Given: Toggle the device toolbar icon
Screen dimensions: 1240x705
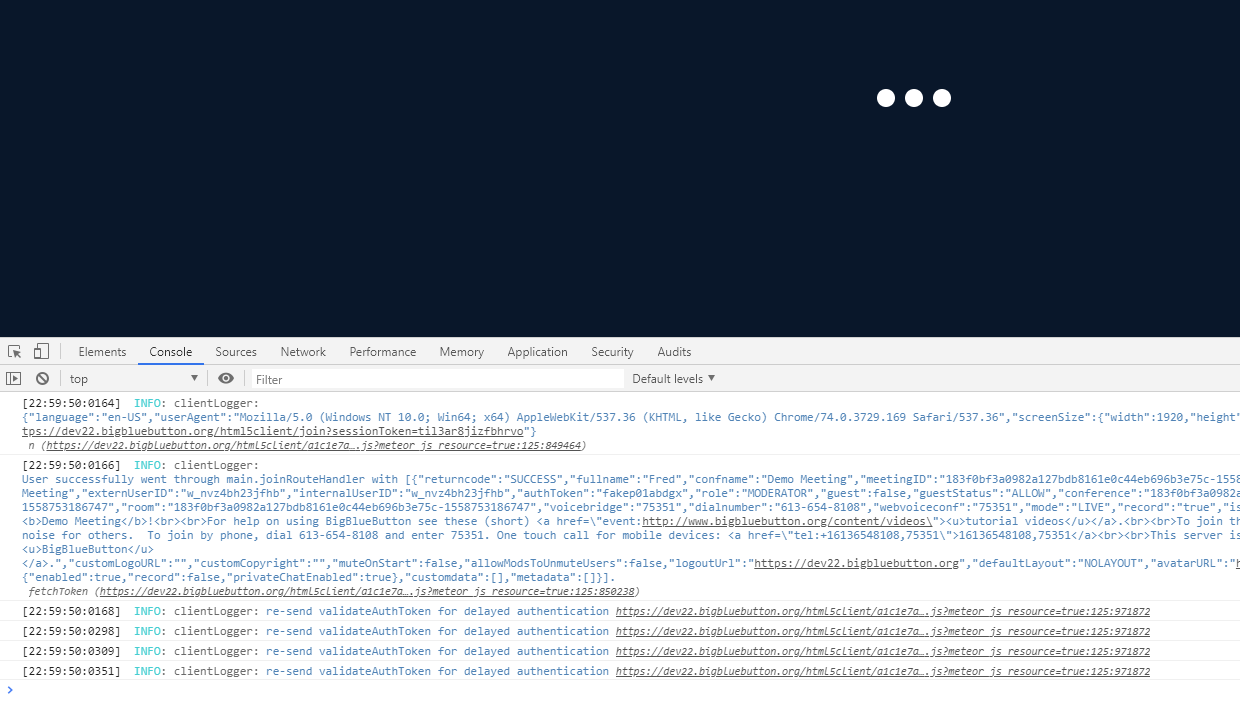Looking at the screenshot, I should 40,351.
